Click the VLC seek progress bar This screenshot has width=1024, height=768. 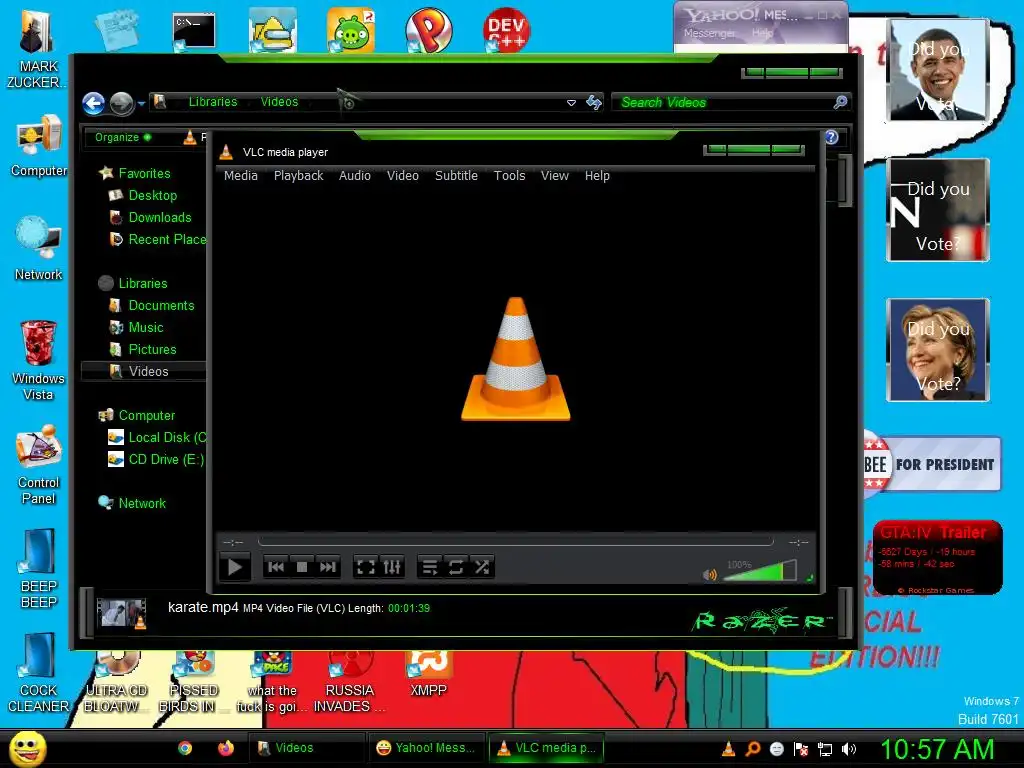pos(515,541)
